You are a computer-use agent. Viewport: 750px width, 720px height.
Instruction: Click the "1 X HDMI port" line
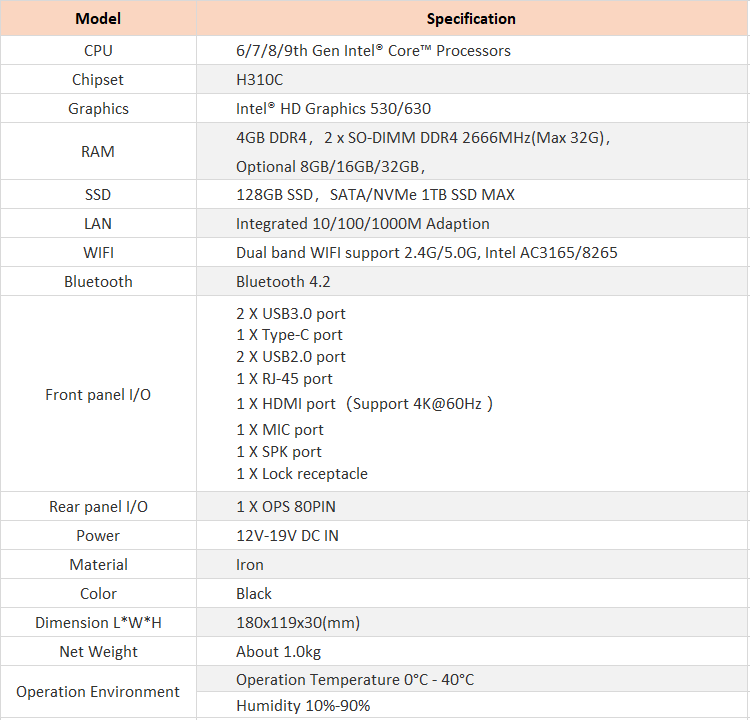coord(364,404)
